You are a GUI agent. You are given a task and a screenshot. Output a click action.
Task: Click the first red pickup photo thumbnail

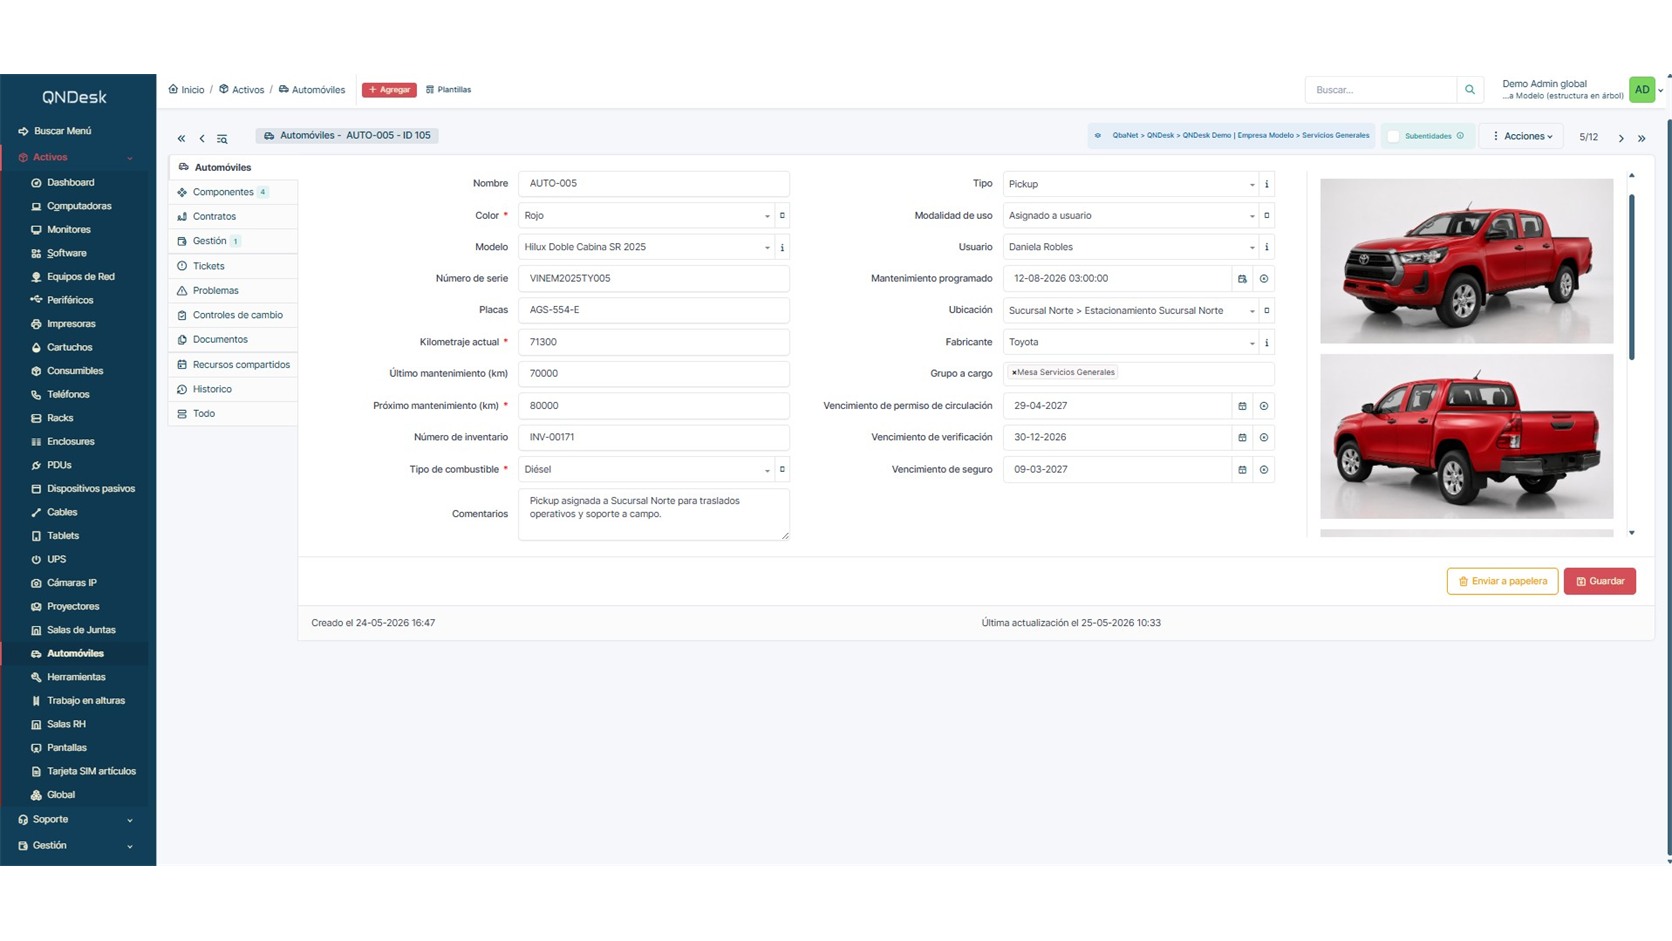1466,261
